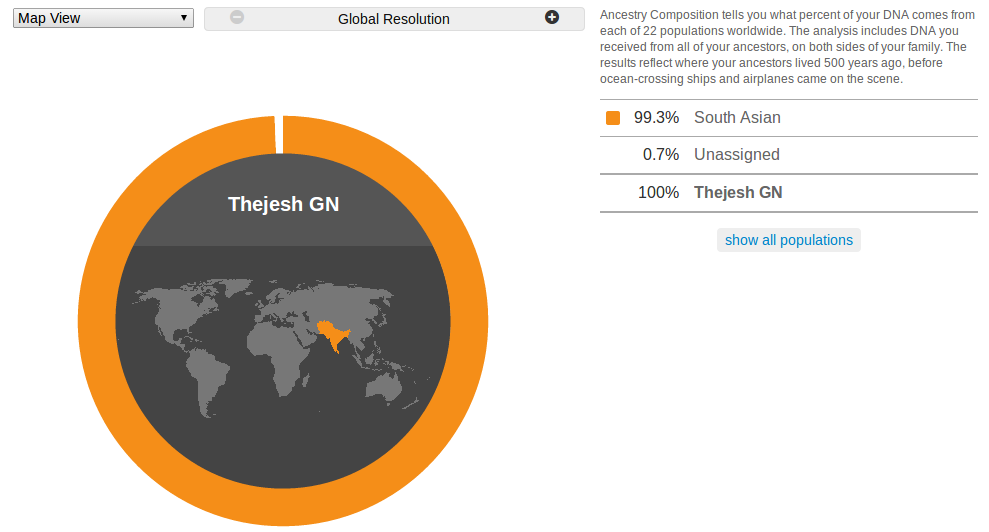Select the Unassigned 0.7% row
The width and height of the screenshot is (989, 532).
(788, 155)
